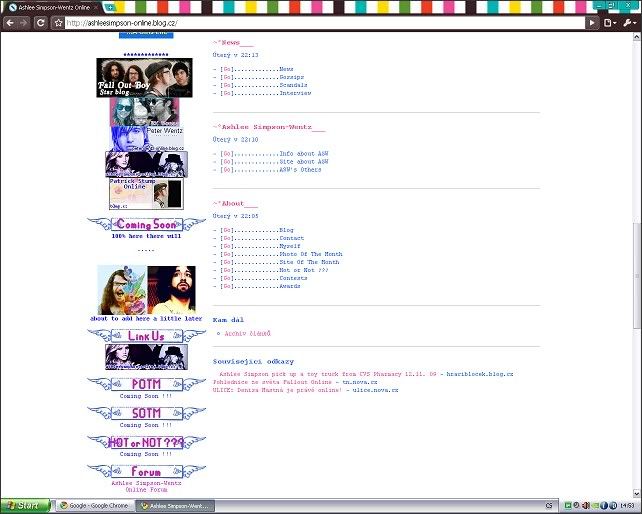Open the Patrick Stump Online banner

coord(145,193)
